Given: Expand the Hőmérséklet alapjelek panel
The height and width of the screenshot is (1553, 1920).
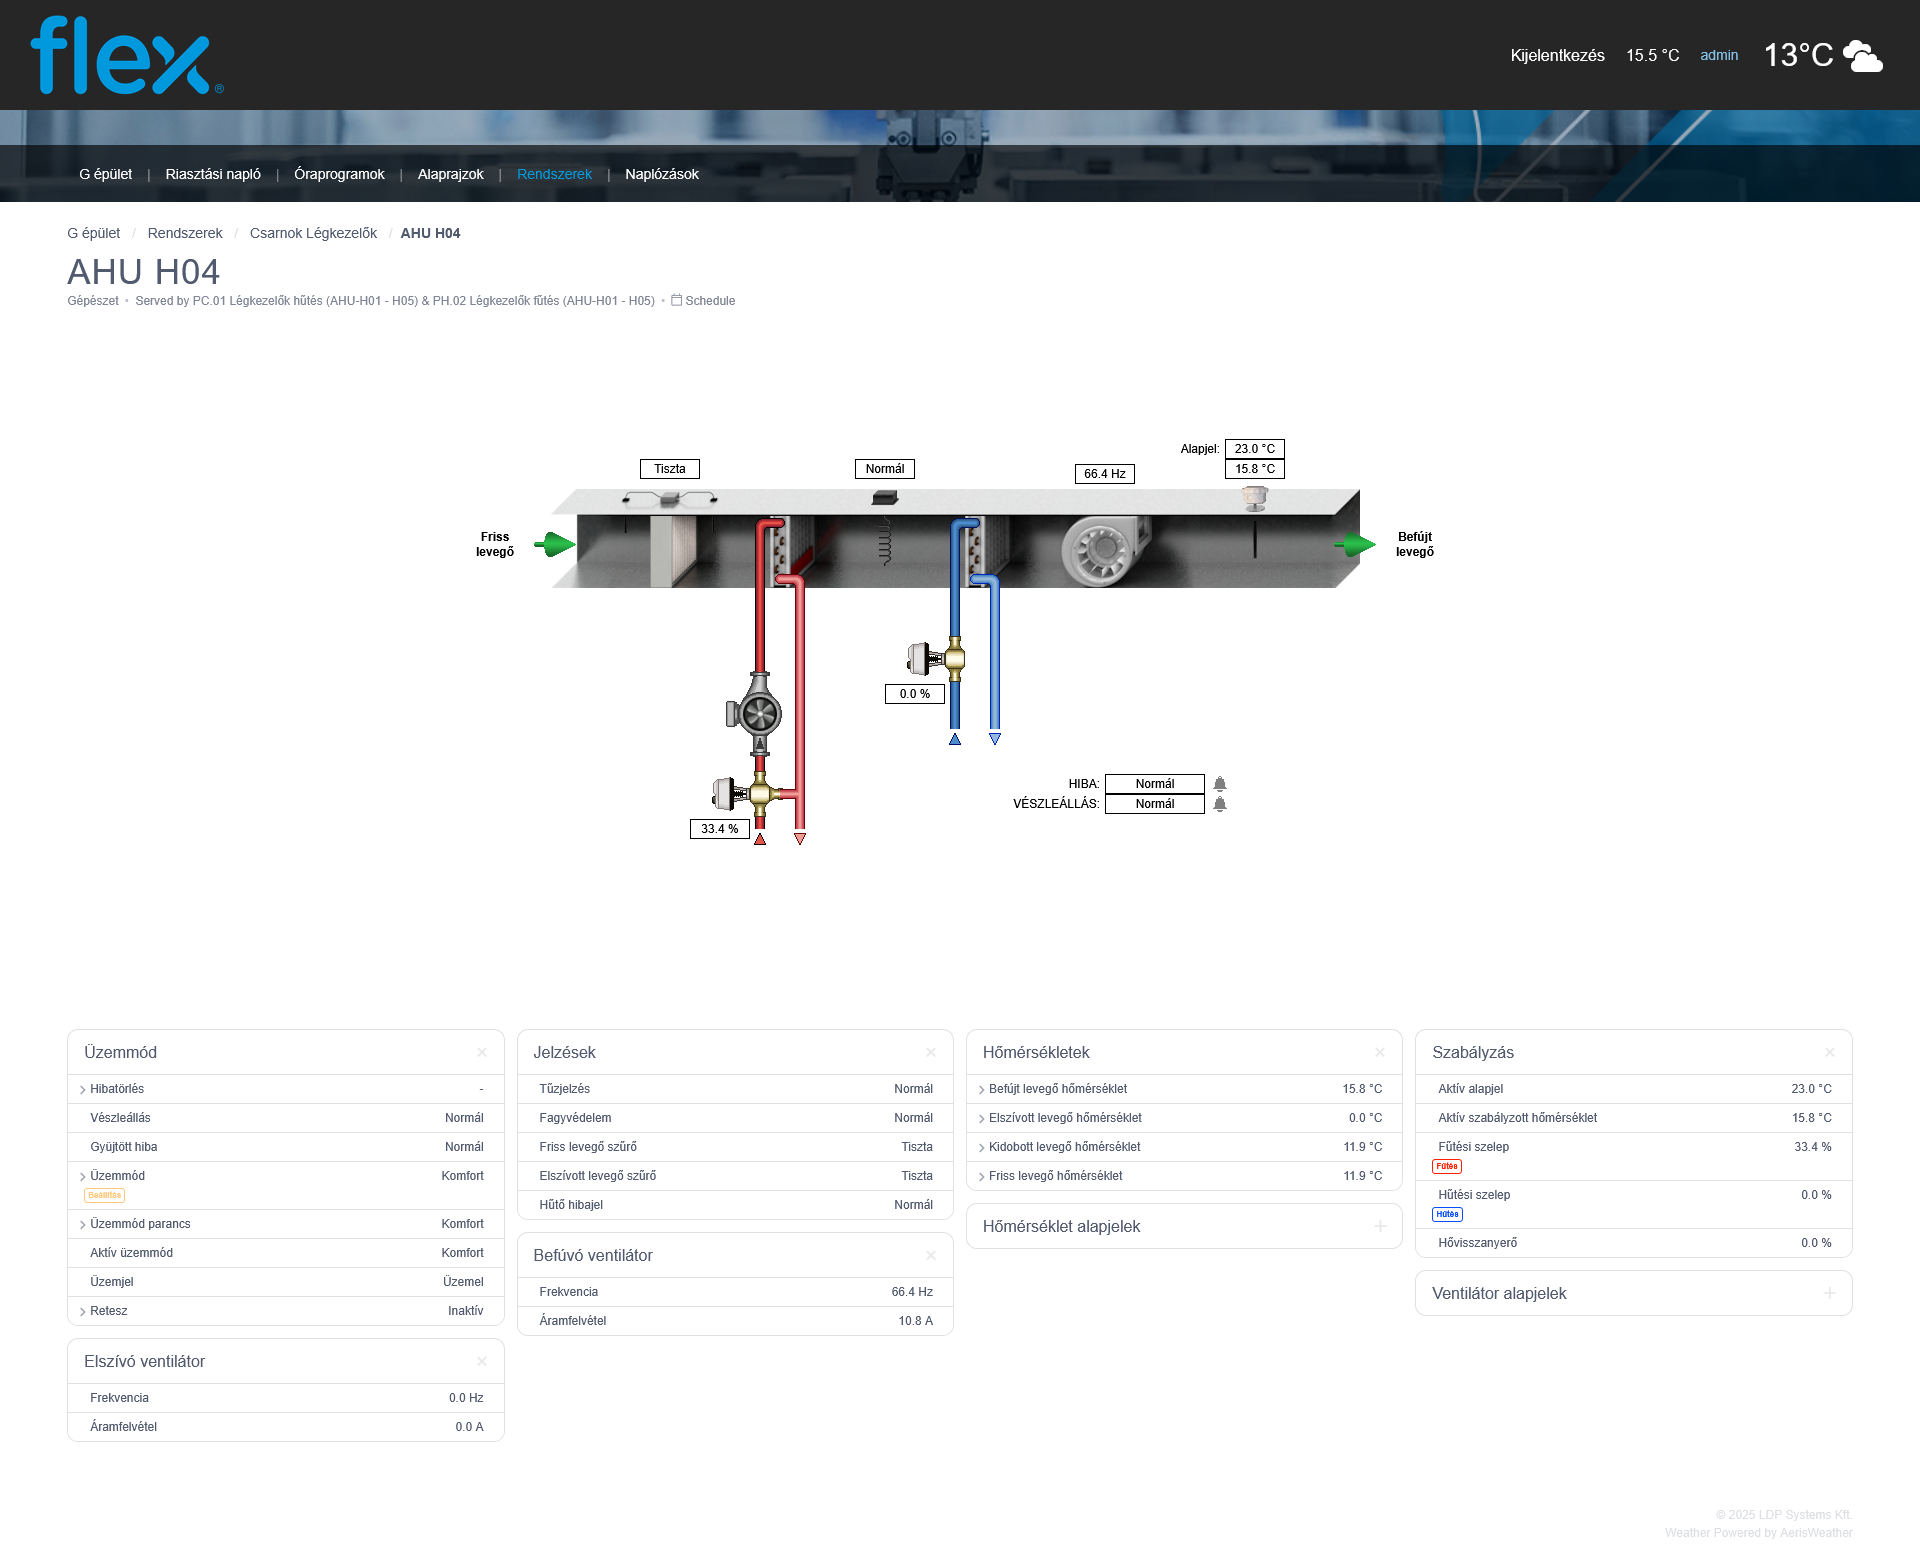Looking at the screenshot, I should pyautogui.click(x=1380, y=1227).
